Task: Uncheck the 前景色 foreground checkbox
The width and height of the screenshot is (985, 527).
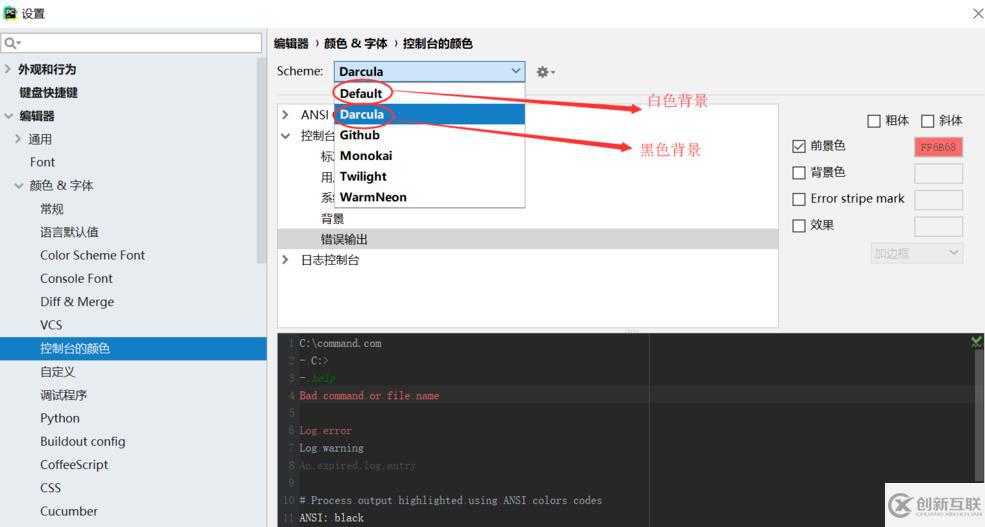Action: pos(799,146)
